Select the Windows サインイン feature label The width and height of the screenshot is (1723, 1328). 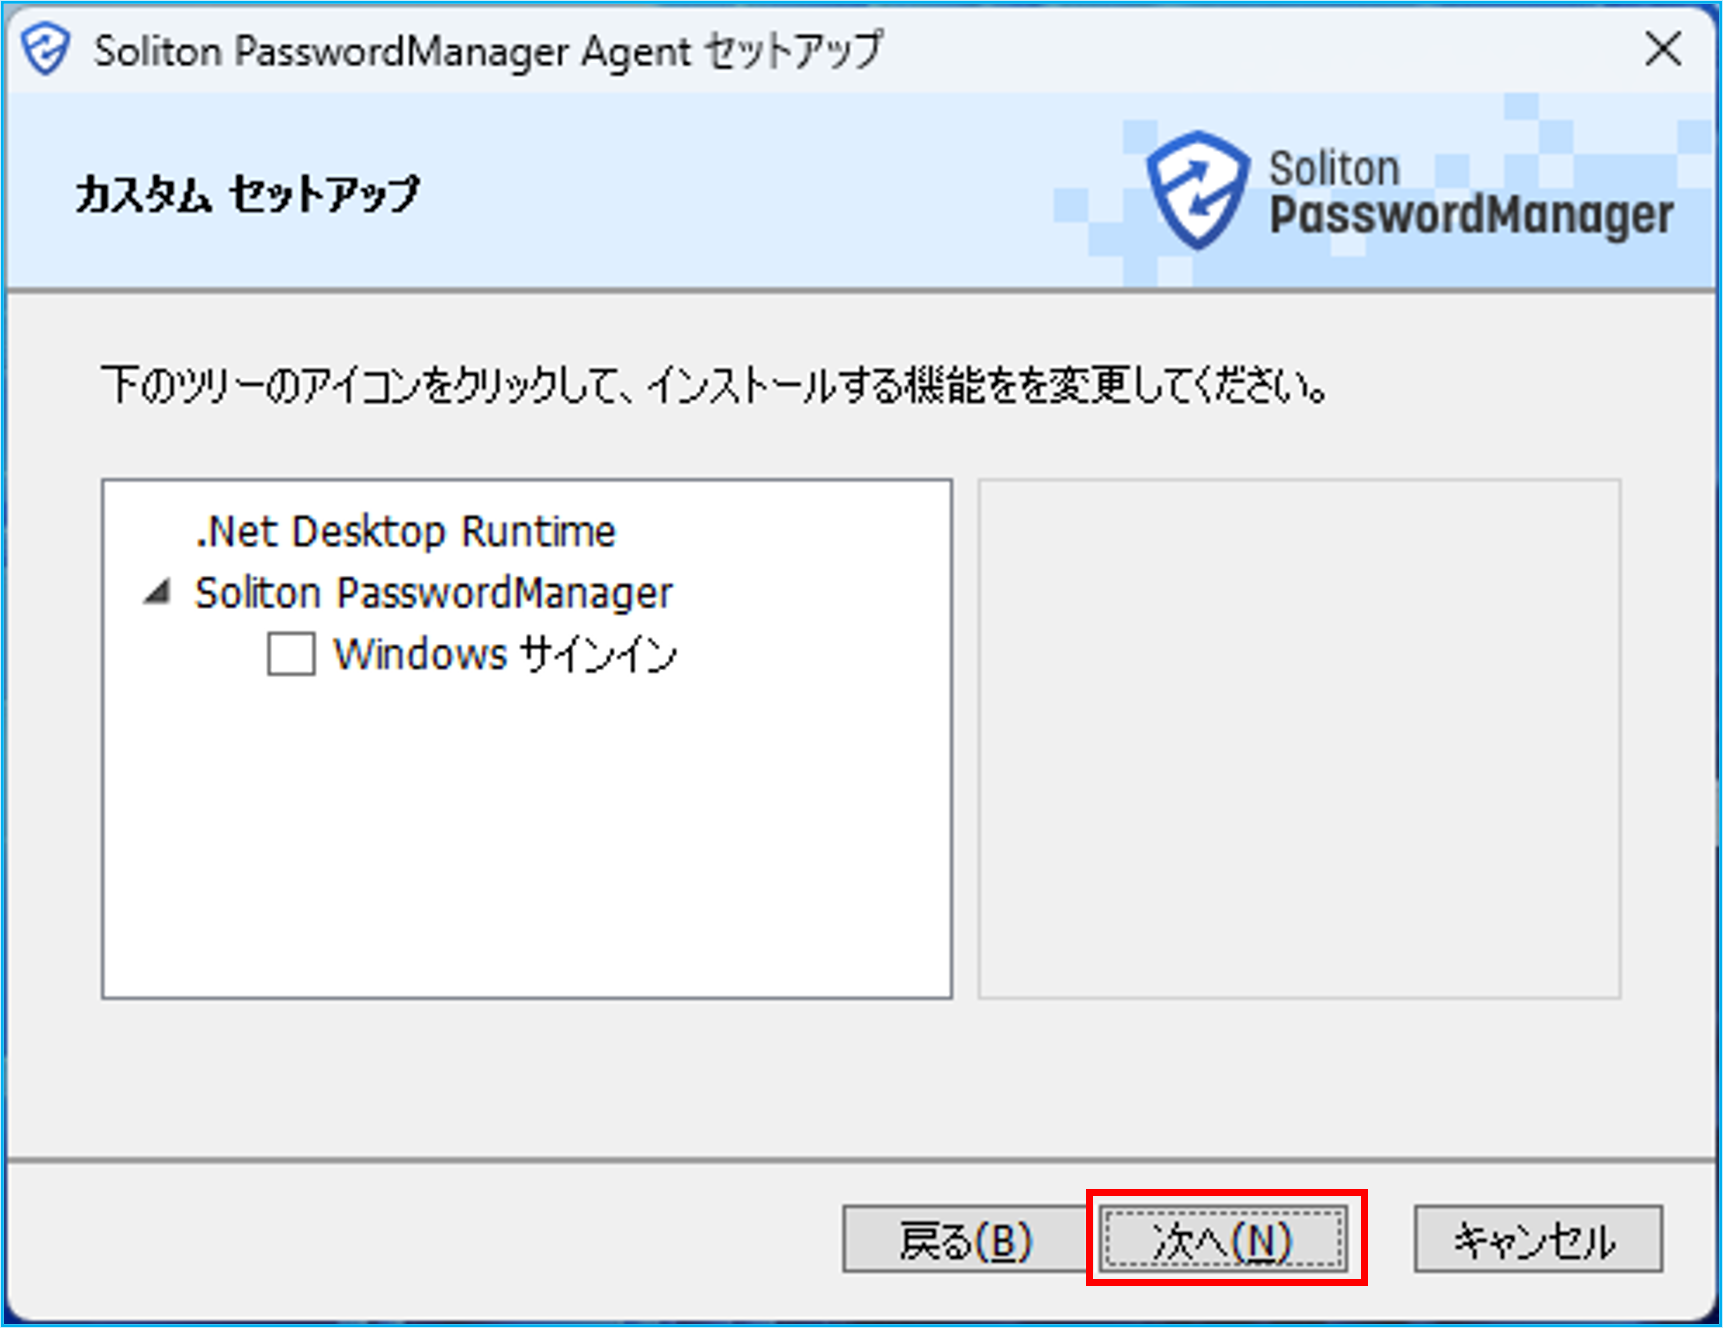click(x=505, y=655)
